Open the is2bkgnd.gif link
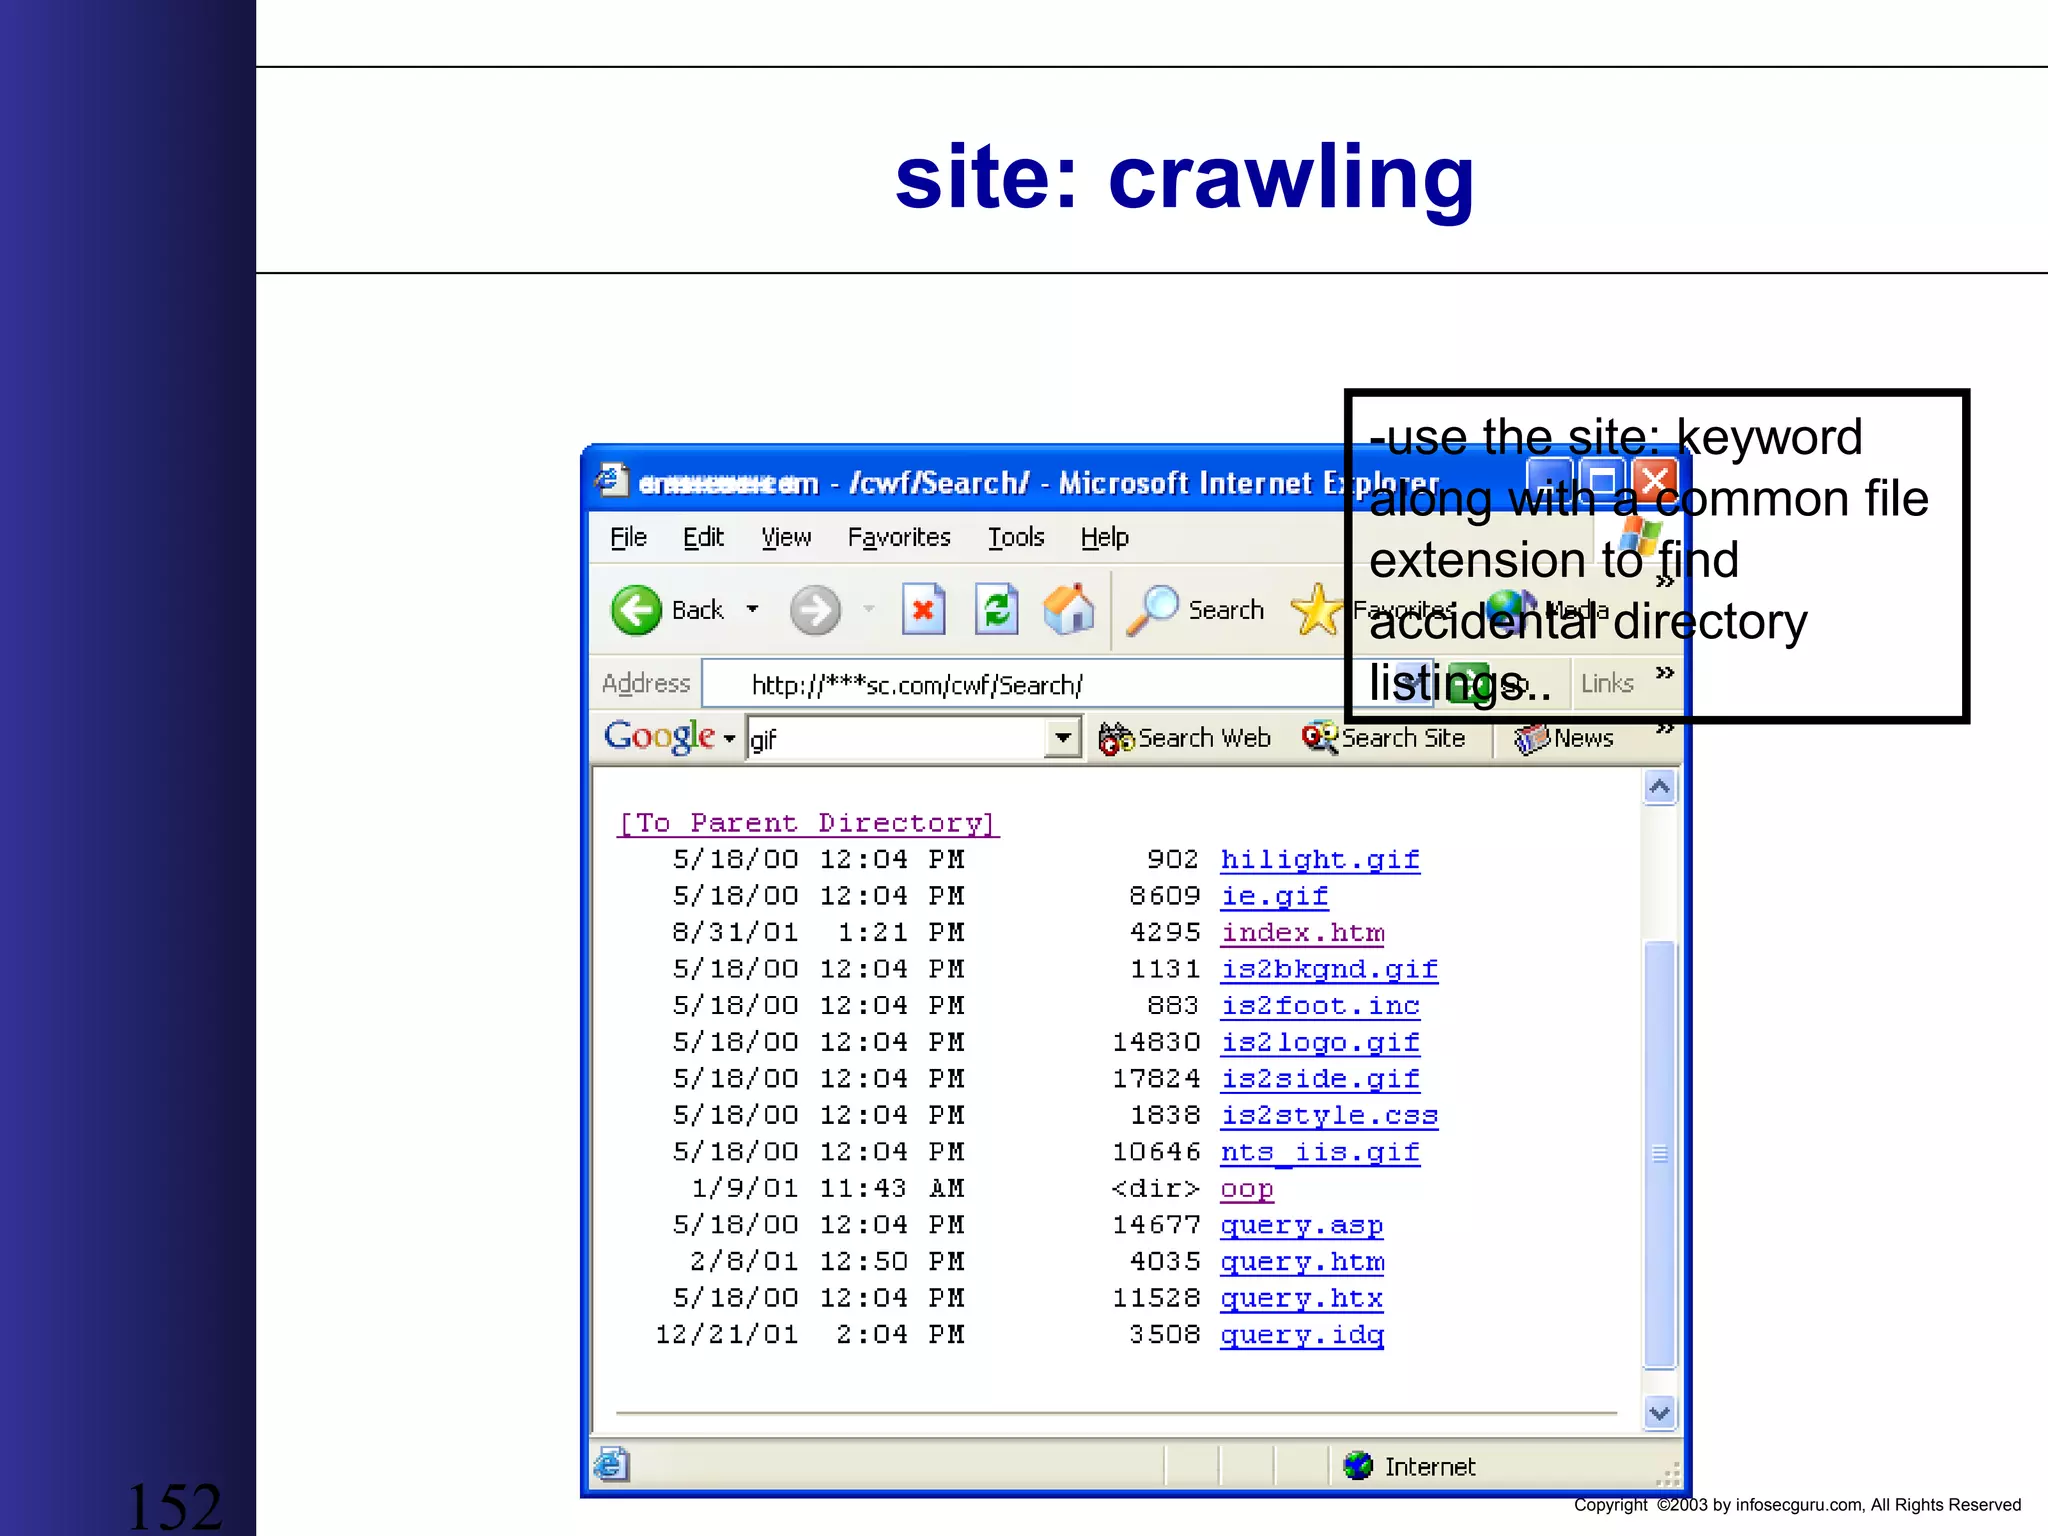 [1329, 969]
